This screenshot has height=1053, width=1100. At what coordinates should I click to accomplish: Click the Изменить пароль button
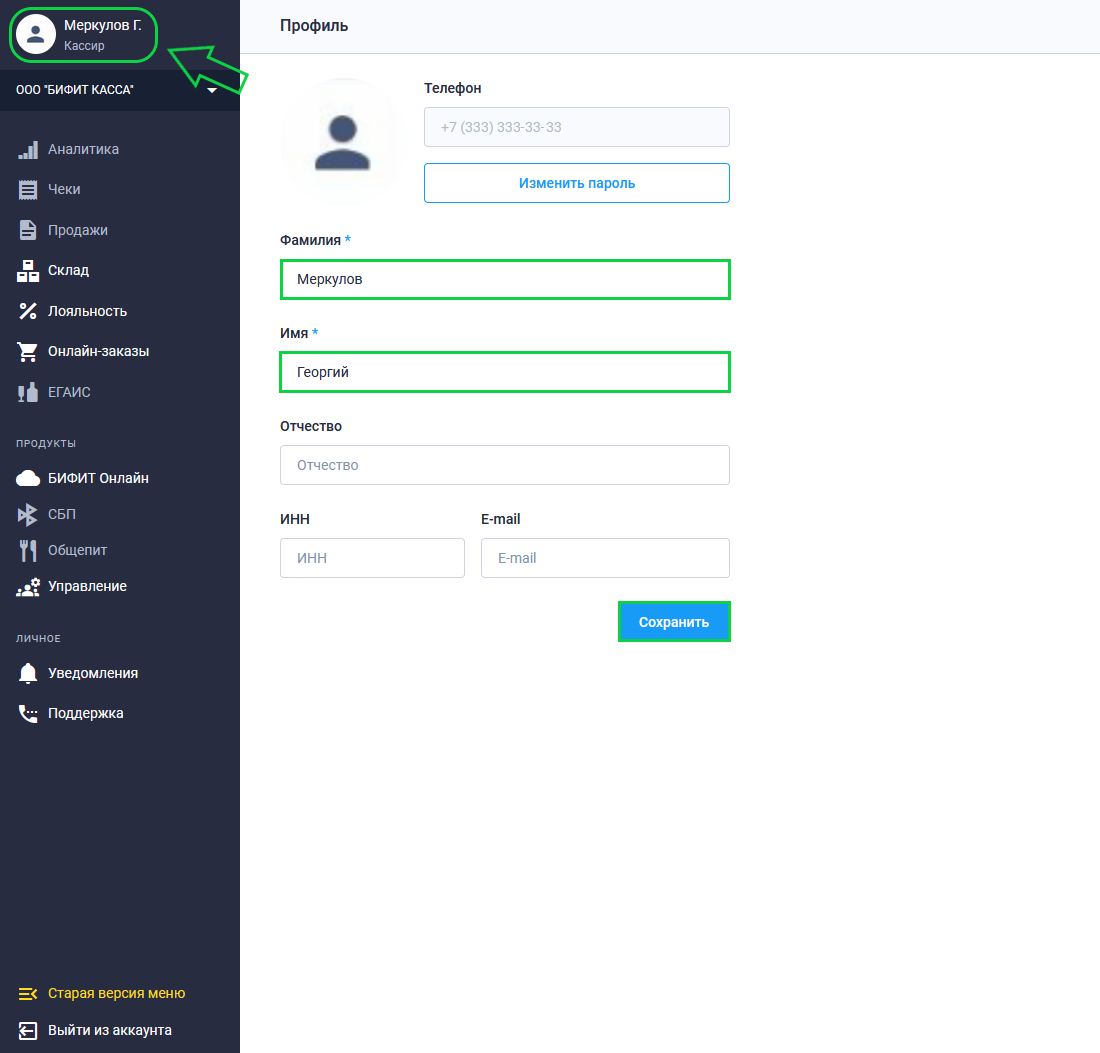coord(577,183)
